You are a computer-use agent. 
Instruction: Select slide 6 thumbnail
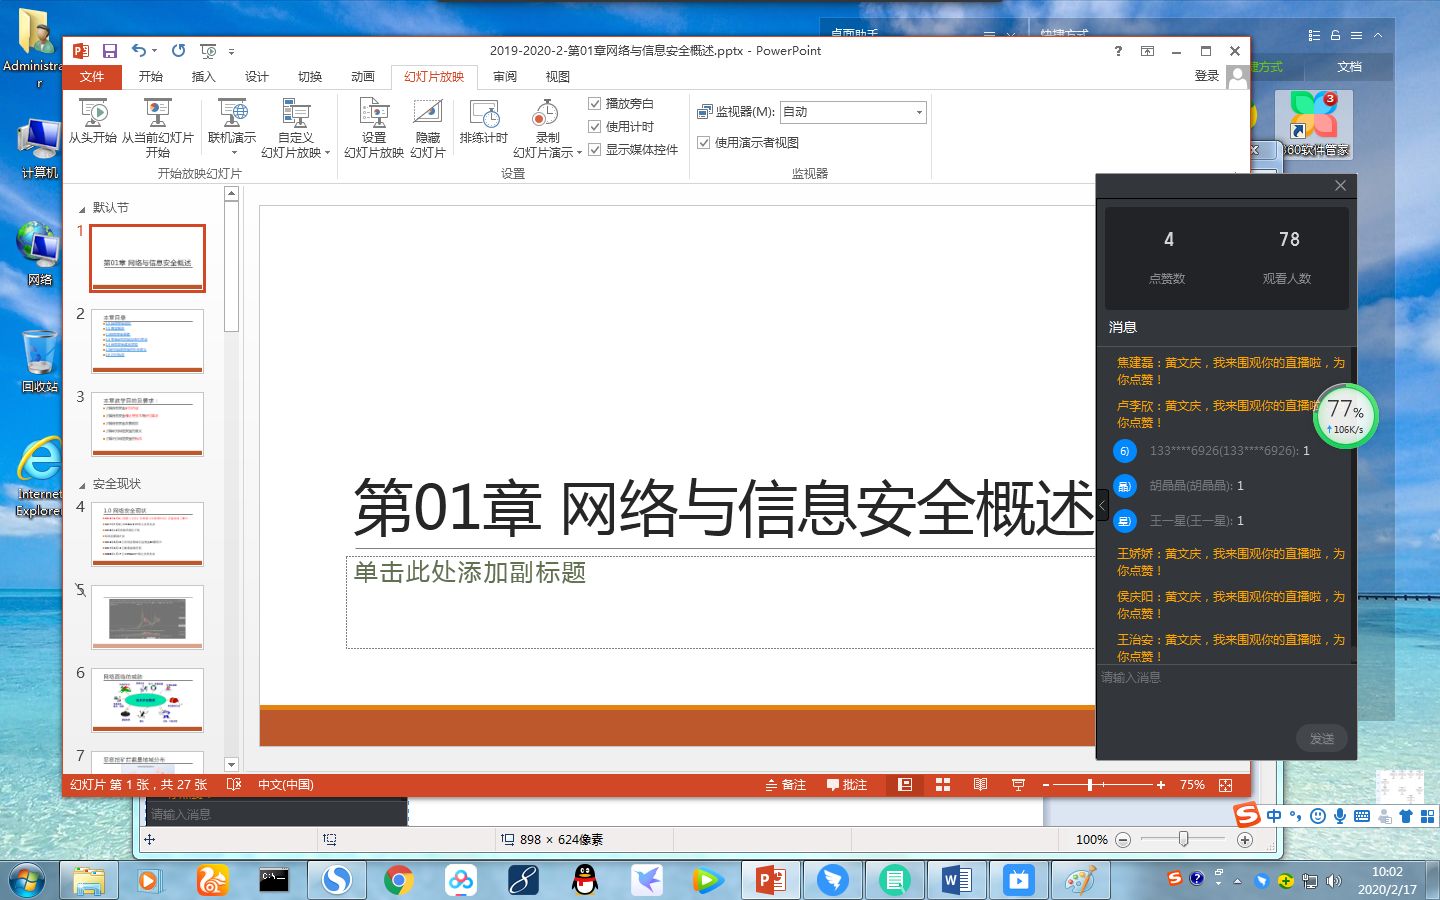coord(147,699)
